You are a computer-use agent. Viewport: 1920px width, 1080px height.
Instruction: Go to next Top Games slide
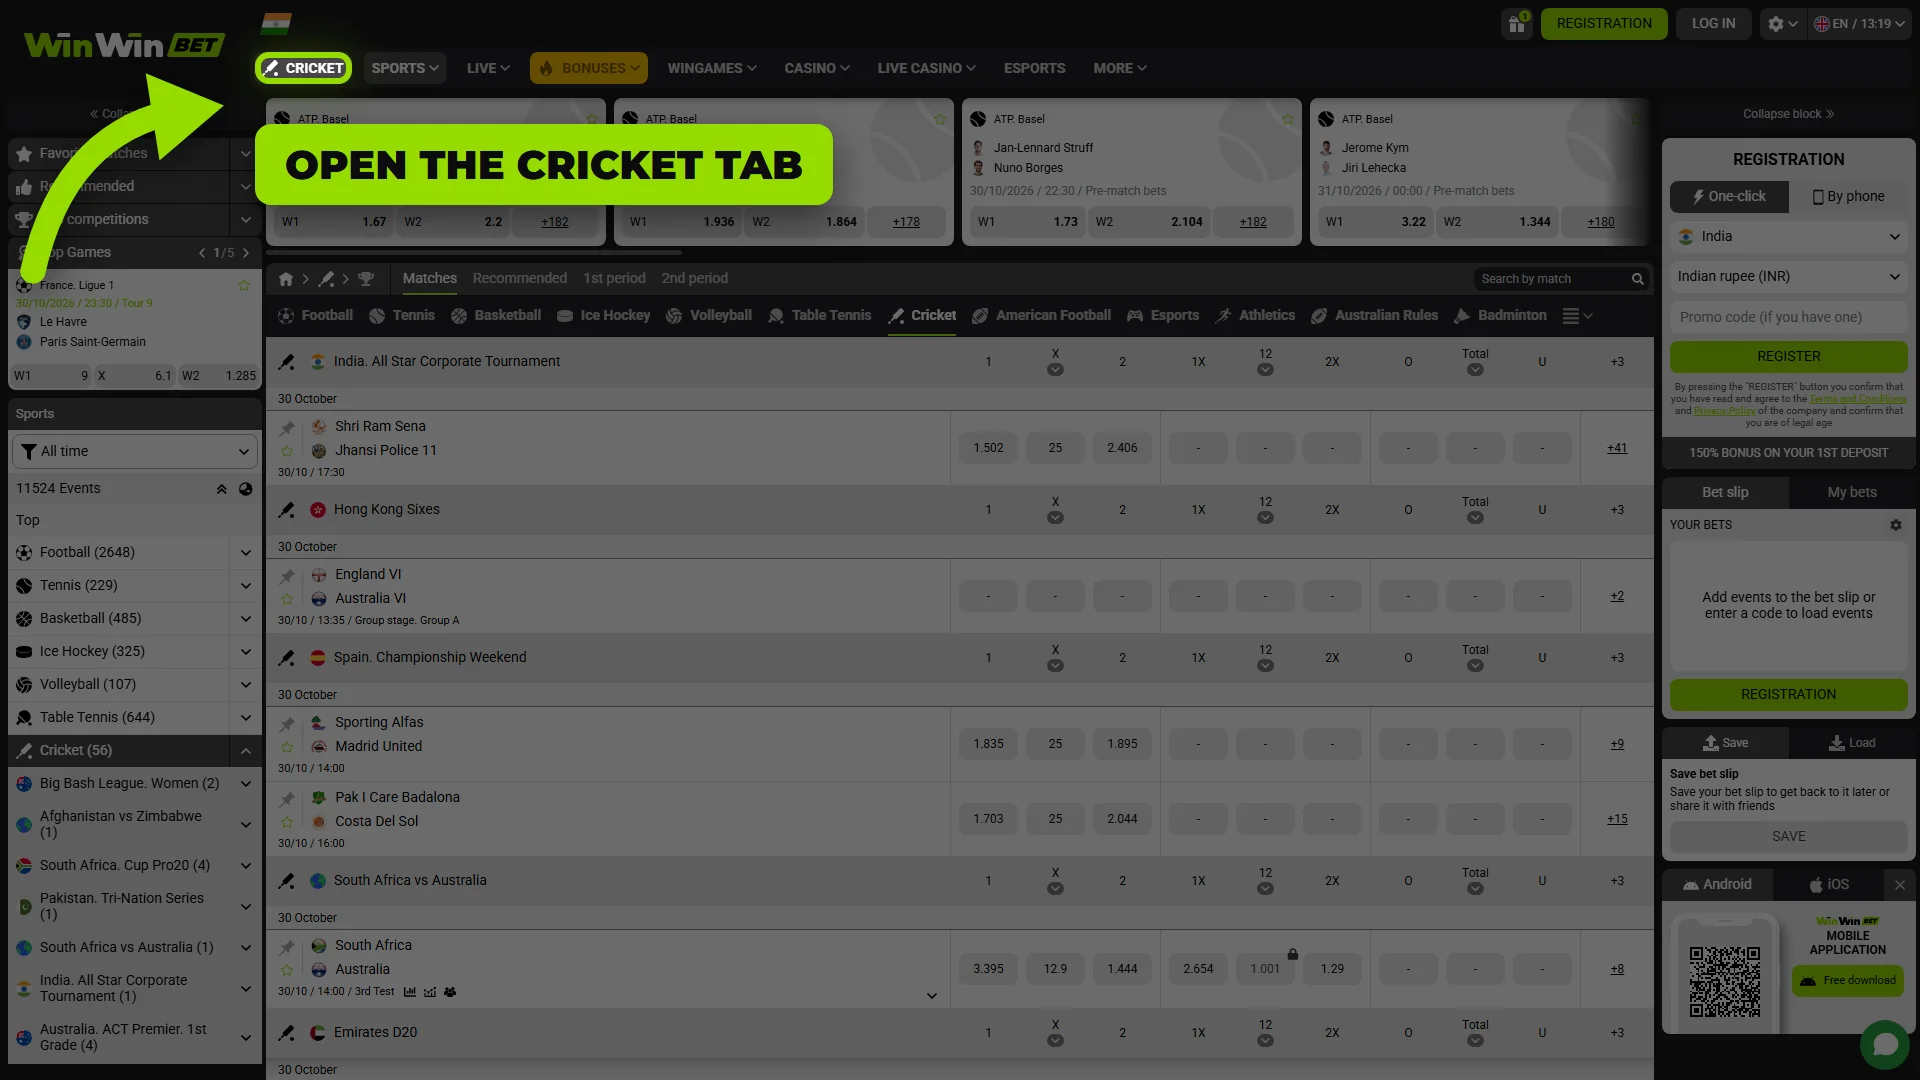pos(246,253)
